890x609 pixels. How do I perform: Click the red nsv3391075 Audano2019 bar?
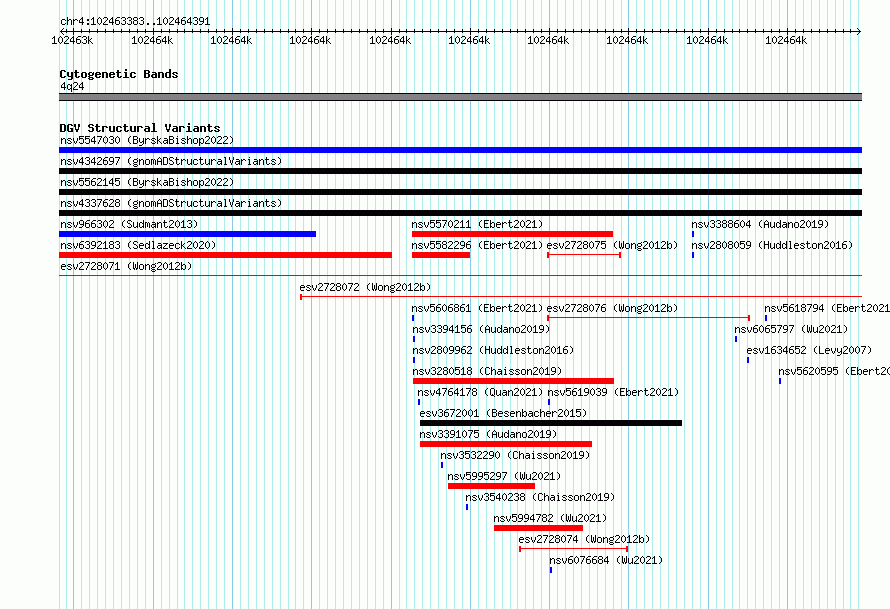[x=506, y=444]
